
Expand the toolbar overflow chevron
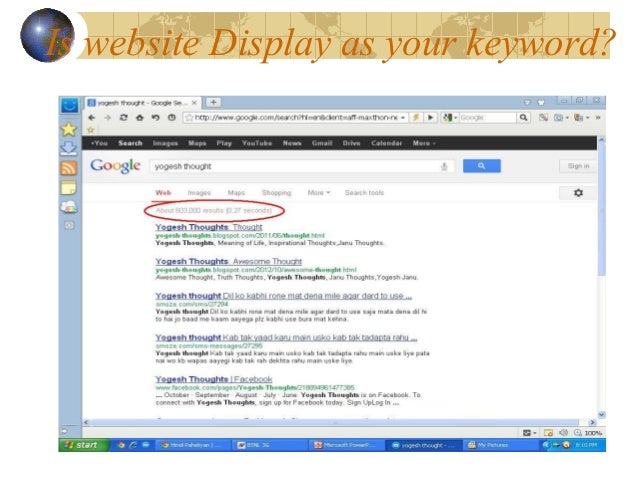pos(598,118)
